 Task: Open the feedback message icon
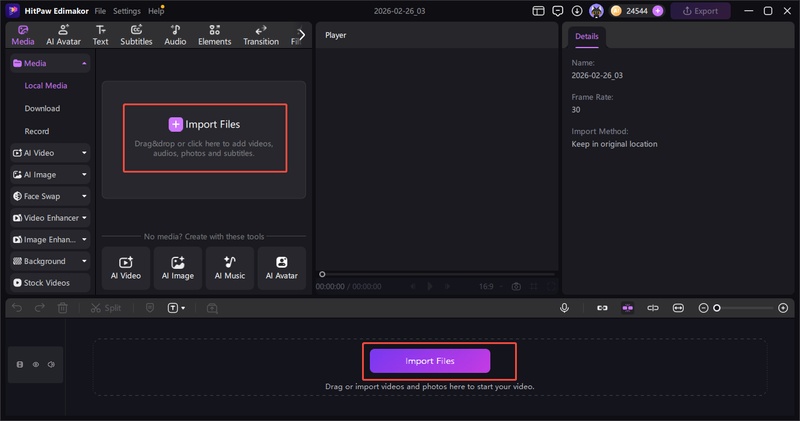[x=558, y=11]
